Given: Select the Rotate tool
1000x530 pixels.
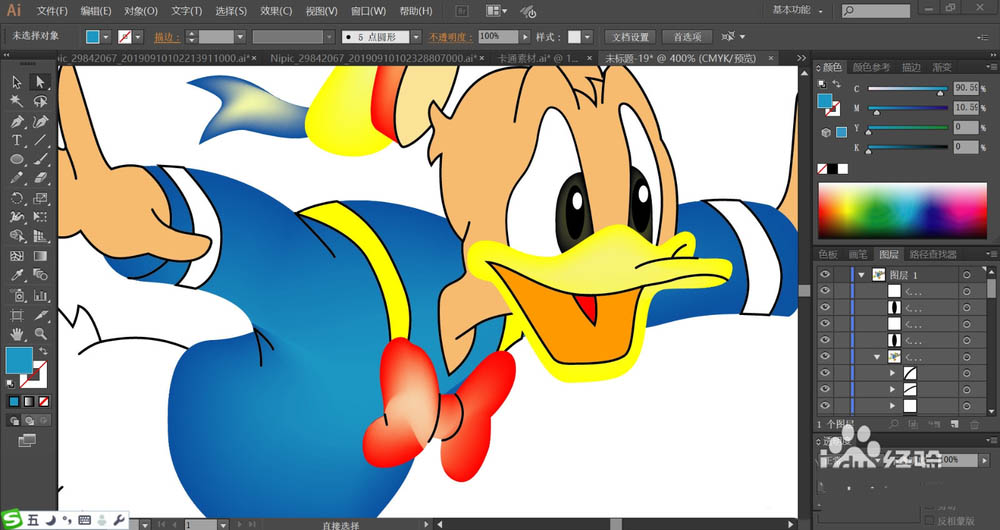Looking at the screenshot, I should coord(17,198).
